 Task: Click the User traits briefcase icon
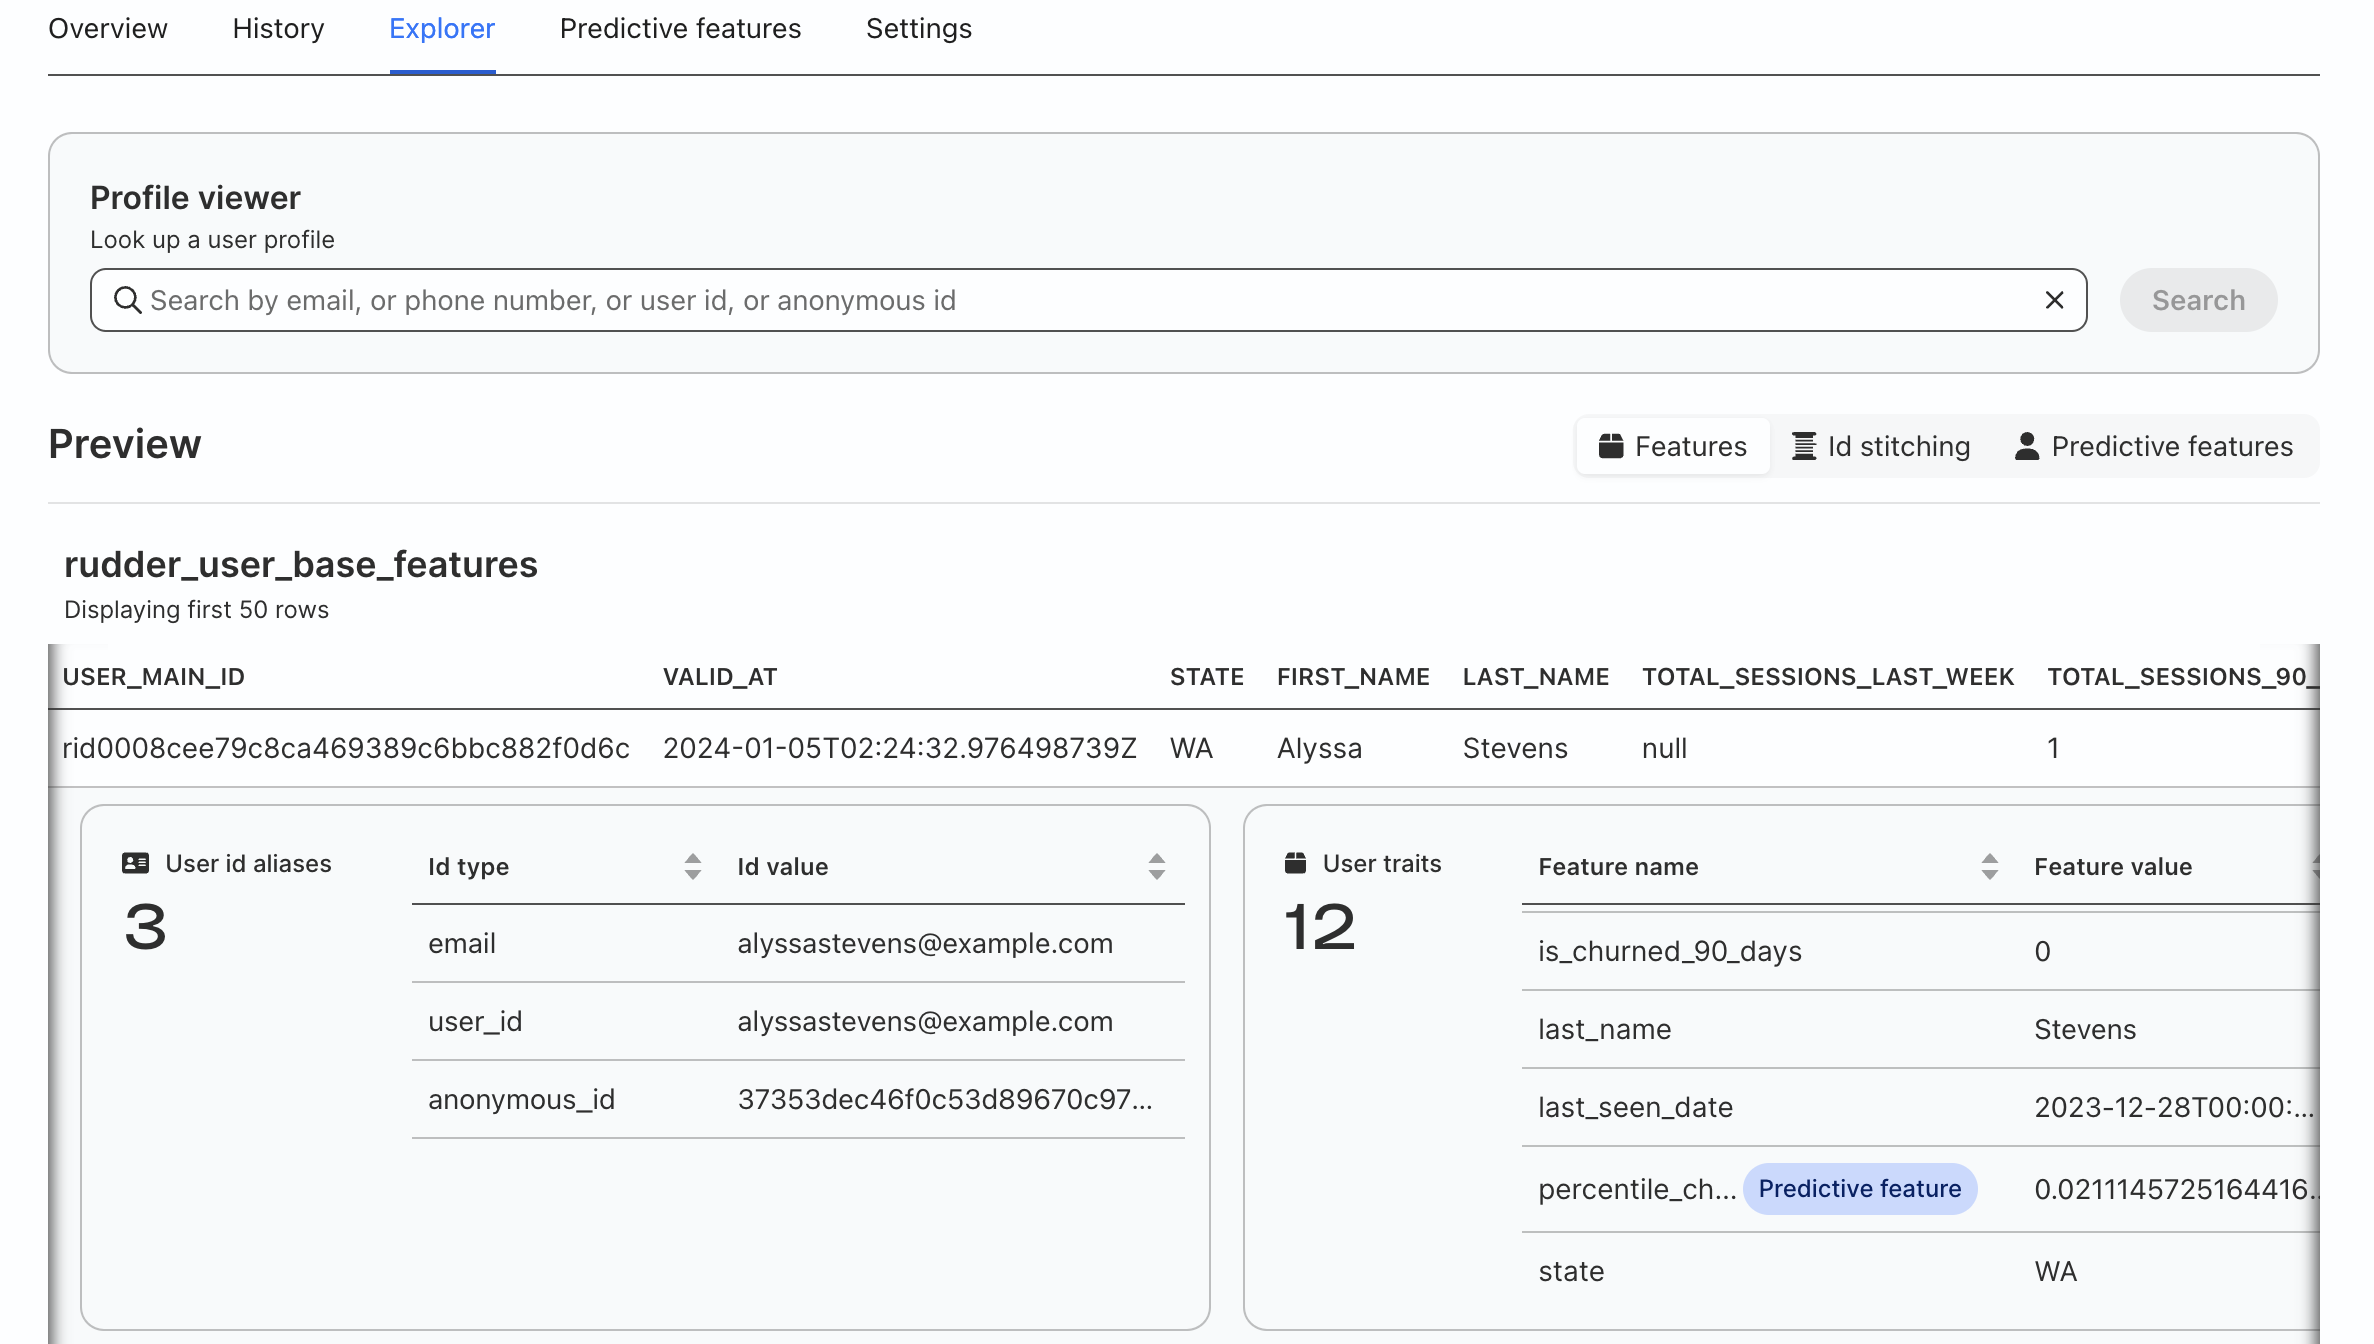[x=1295, y=862]
